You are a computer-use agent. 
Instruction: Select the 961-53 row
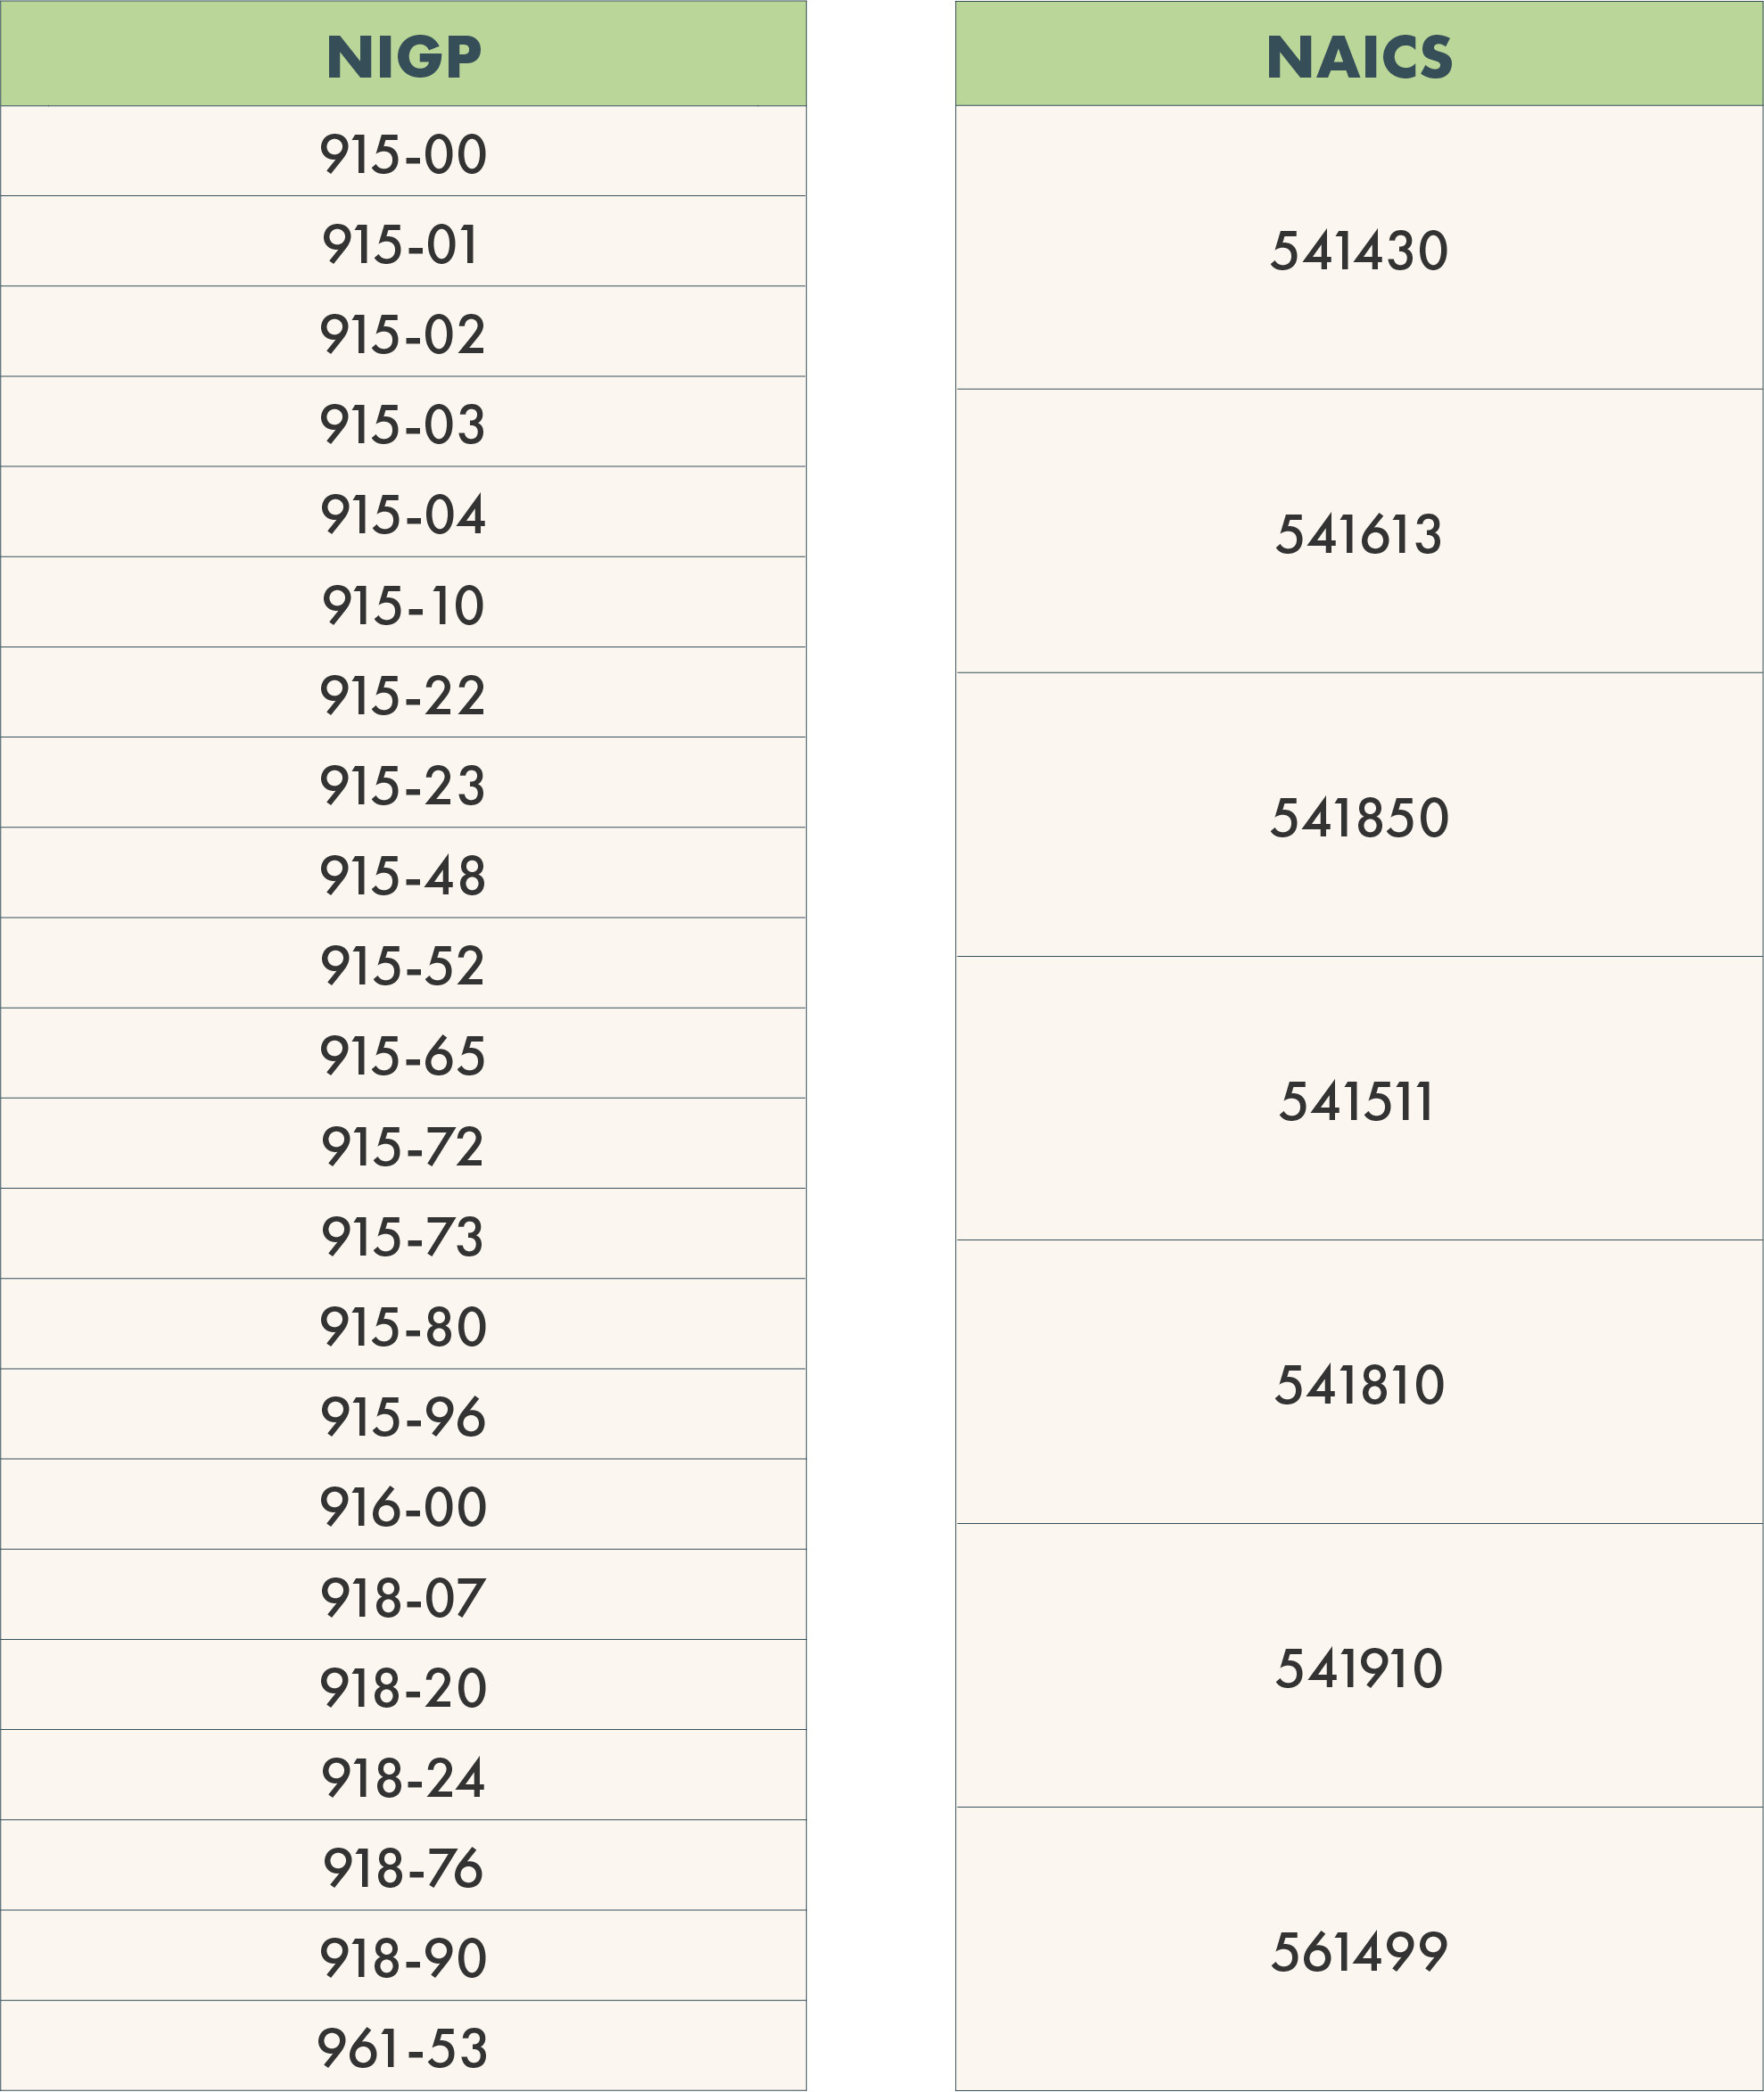pos(403,2047)
